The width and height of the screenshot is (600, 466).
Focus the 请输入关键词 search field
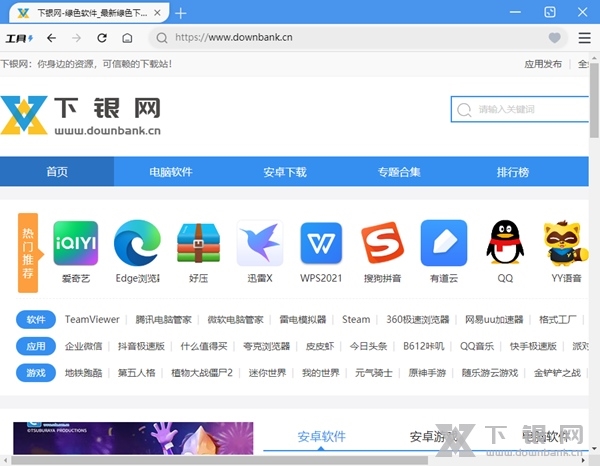pos(520,109)
